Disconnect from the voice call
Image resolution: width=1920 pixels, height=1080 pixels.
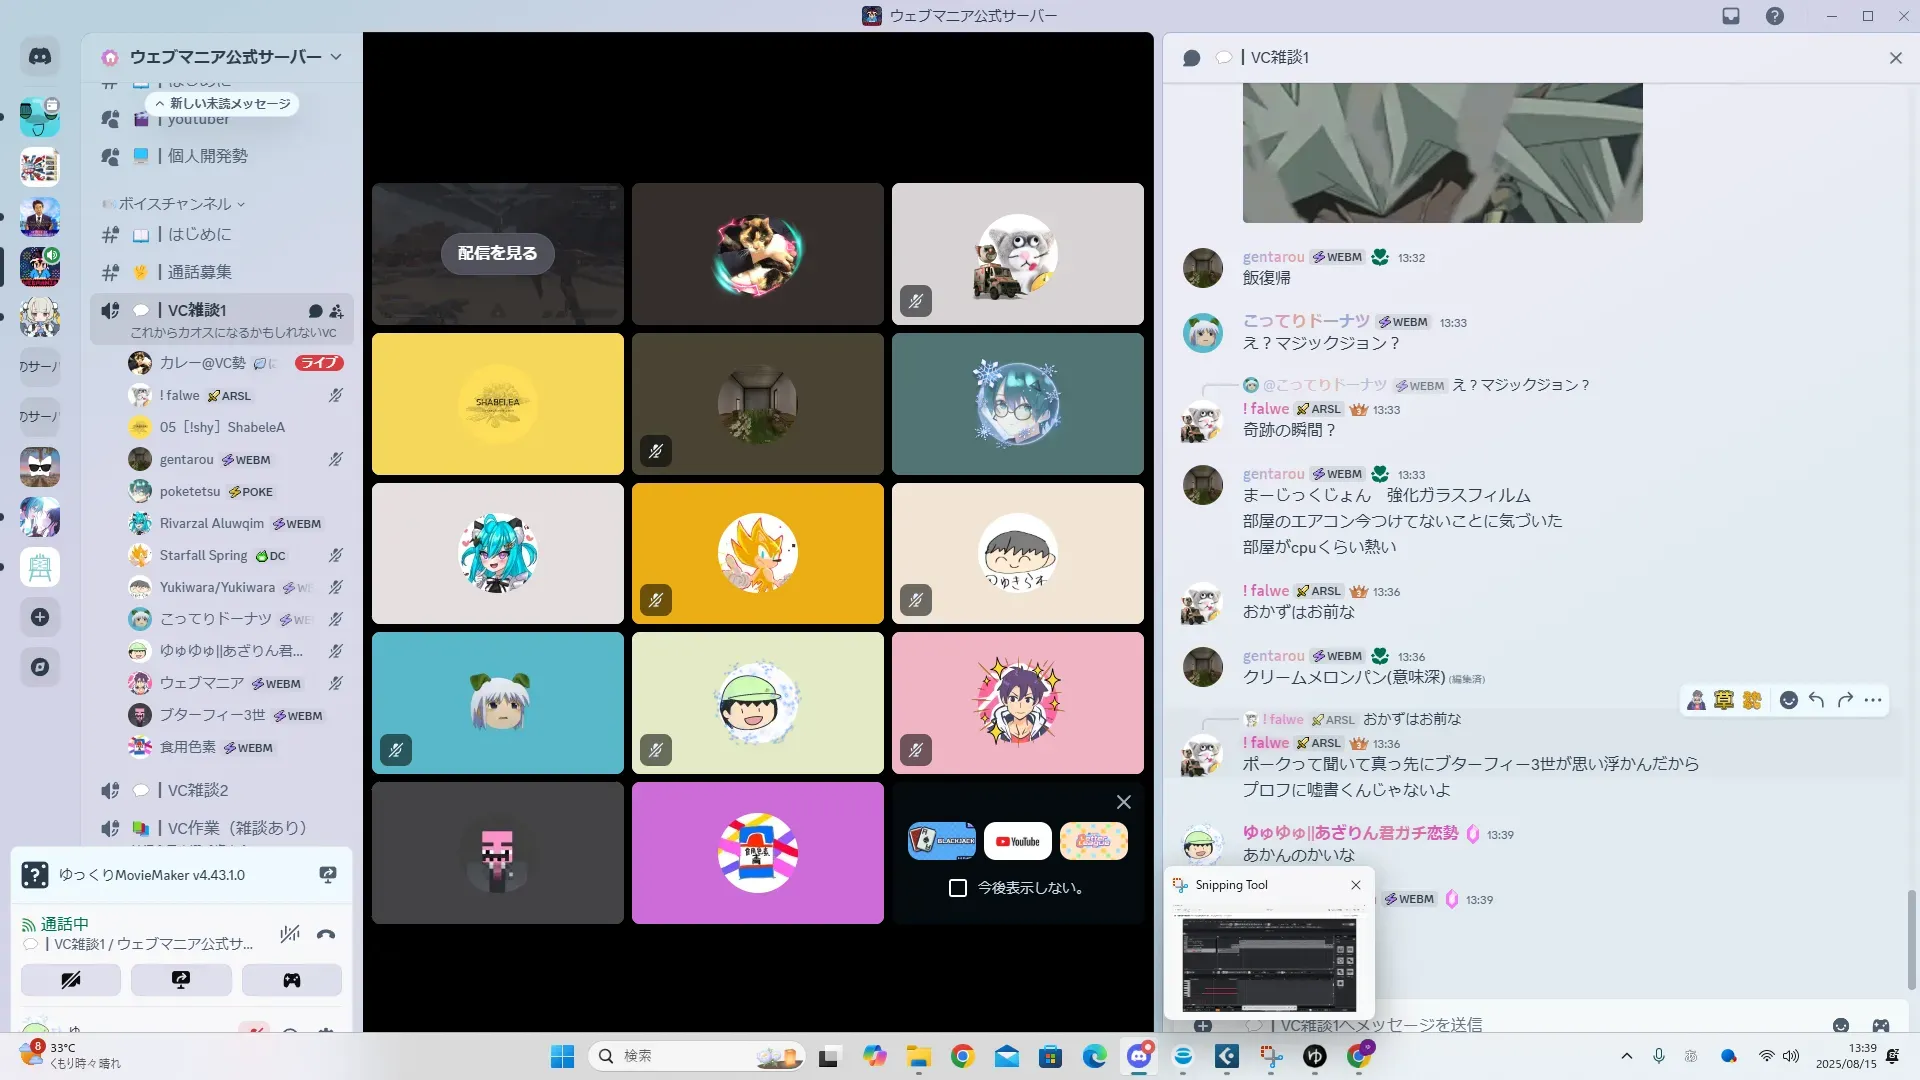[x=326, y=934]
